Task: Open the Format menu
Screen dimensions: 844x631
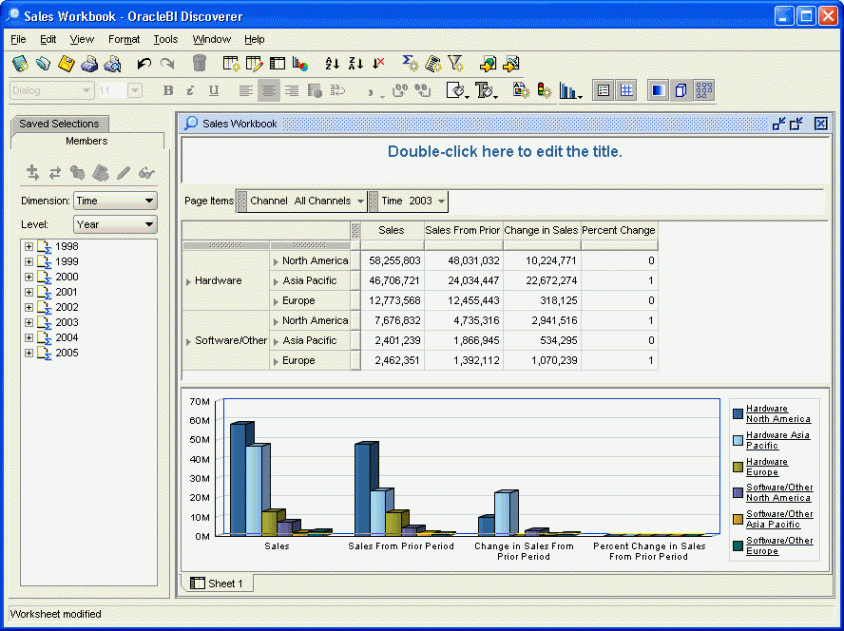Action: tap(124, 39)
